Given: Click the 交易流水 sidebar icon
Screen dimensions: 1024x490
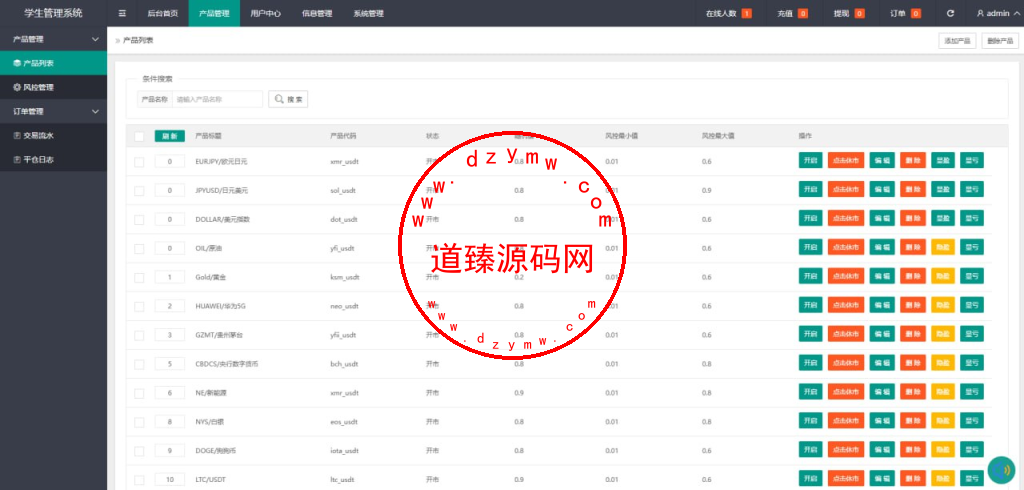Looking at the screenshot, I should pos(17,135).
